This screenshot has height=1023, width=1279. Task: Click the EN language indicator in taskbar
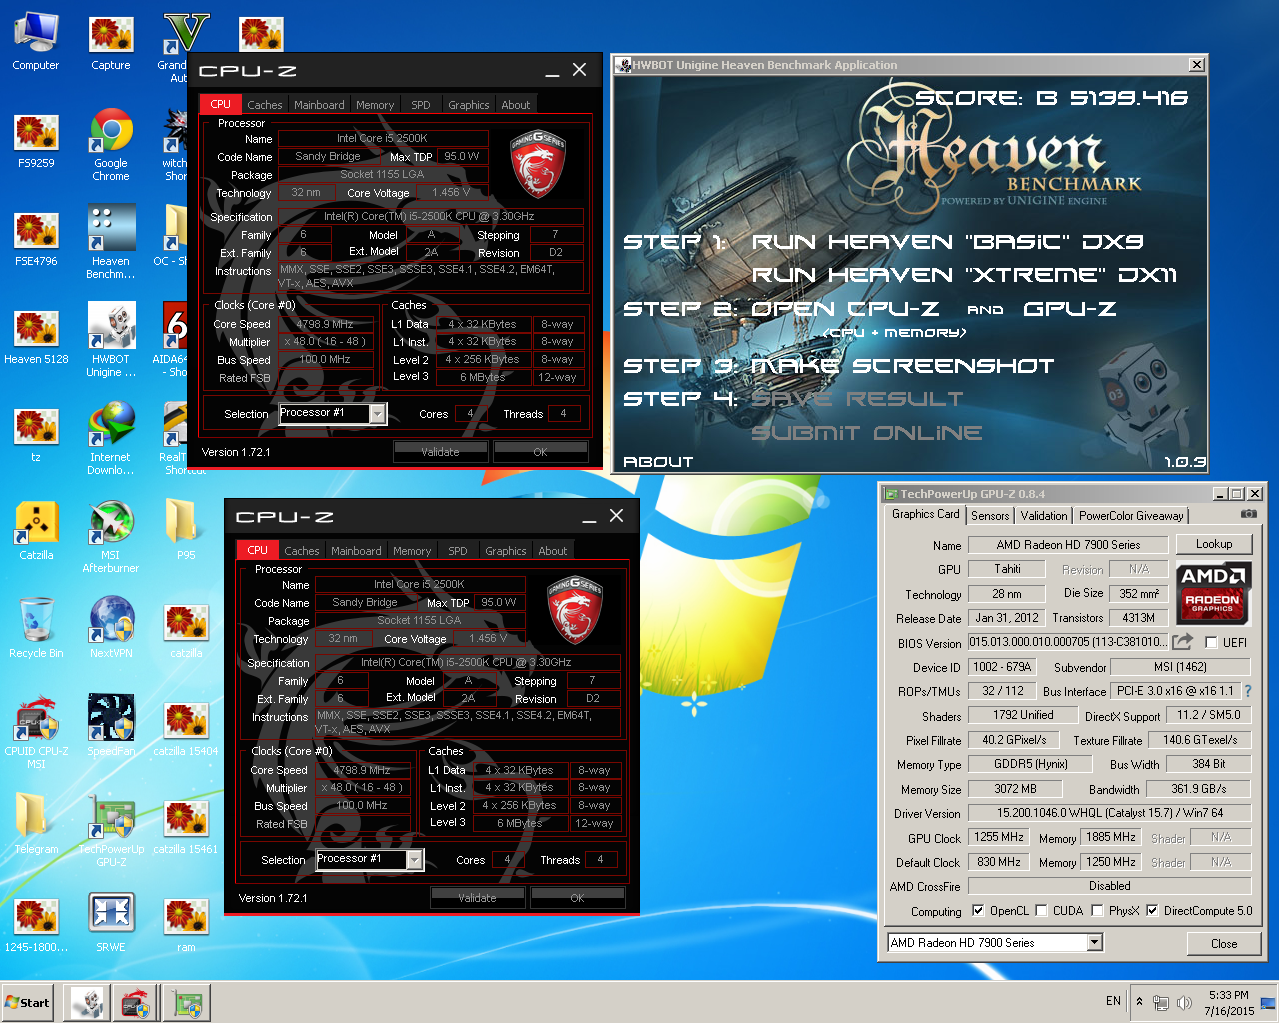click(x=1113, y=1001)
